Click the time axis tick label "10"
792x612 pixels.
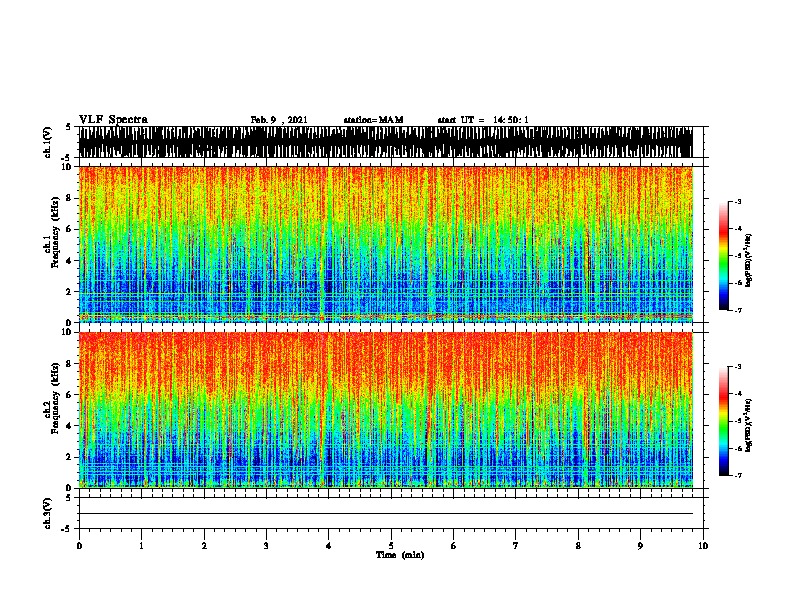(x=703, y=546)
